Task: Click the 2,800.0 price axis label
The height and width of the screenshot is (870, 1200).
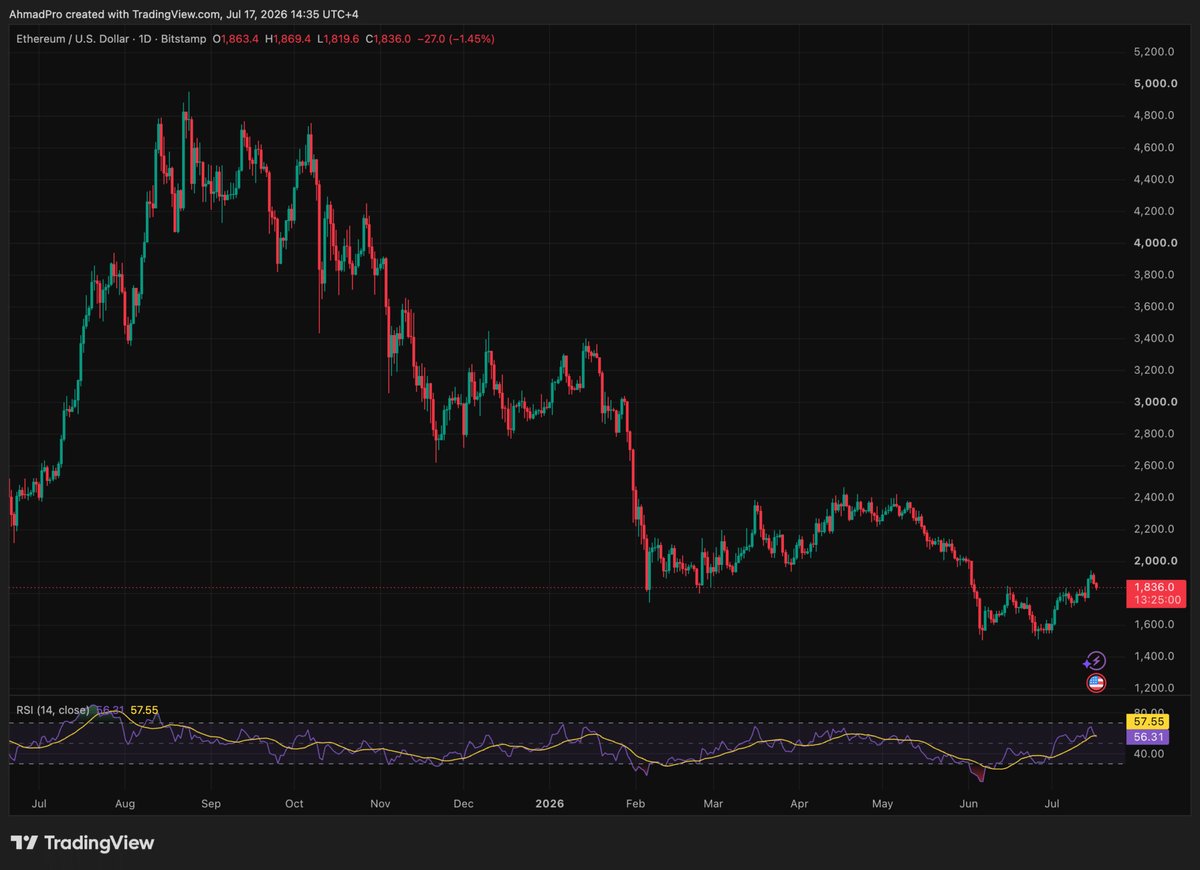Action: tap(1152, 434)
